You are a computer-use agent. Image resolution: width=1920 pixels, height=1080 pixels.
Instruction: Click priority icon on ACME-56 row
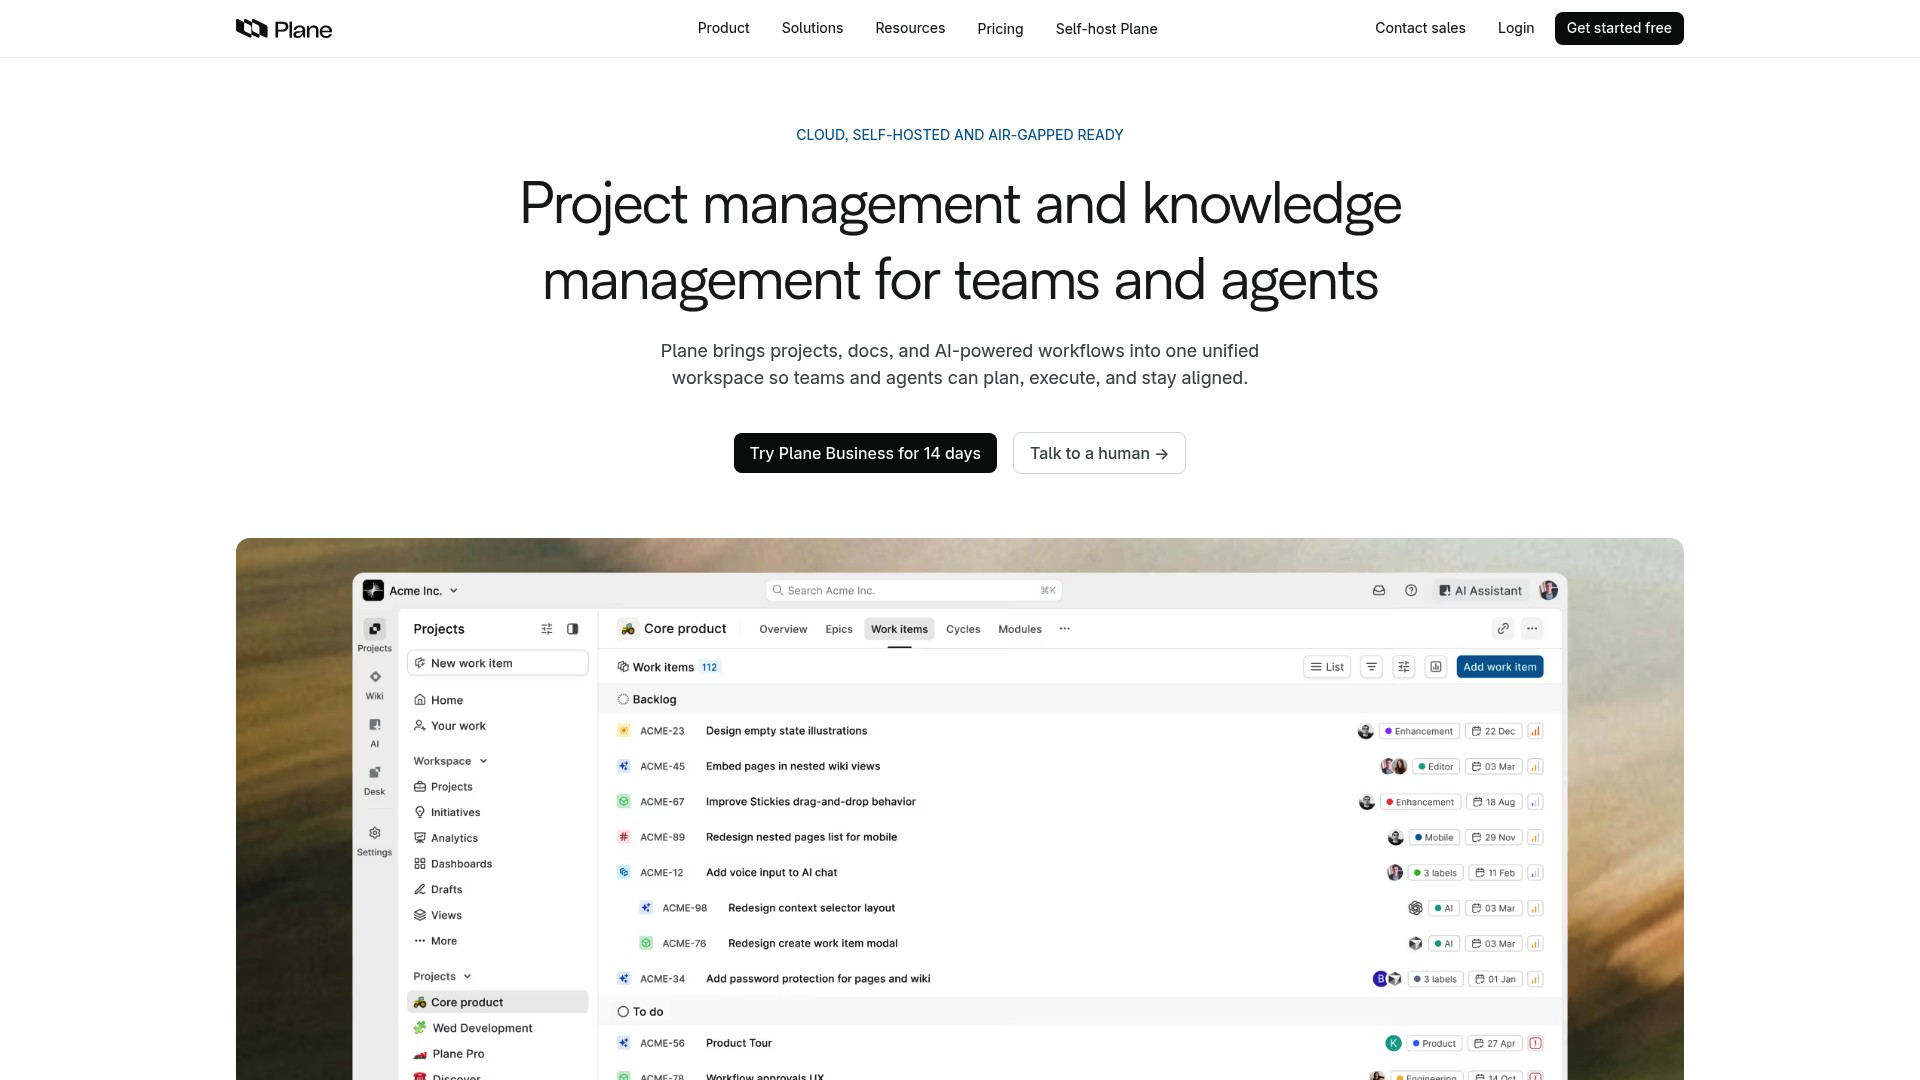pyautogui.click(x=1535, y=1043)
